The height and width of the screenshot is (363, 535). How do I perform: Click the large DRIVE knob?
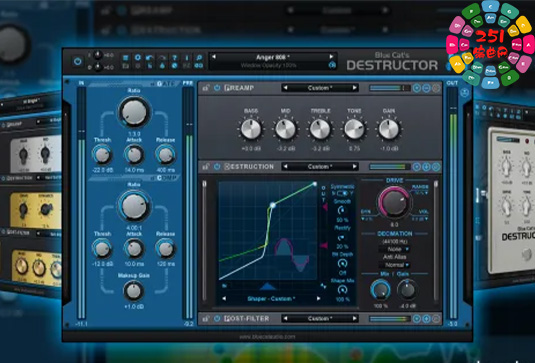tap(394, 203)
